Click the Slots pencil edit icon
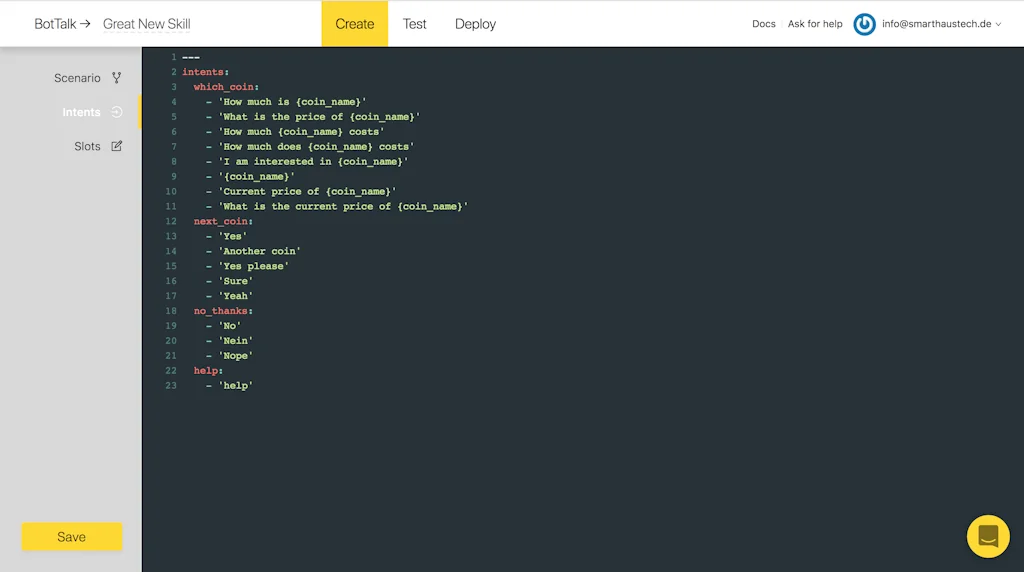Image resolution: width=1024 pixels, height=572 pixels. coord(117,146)
